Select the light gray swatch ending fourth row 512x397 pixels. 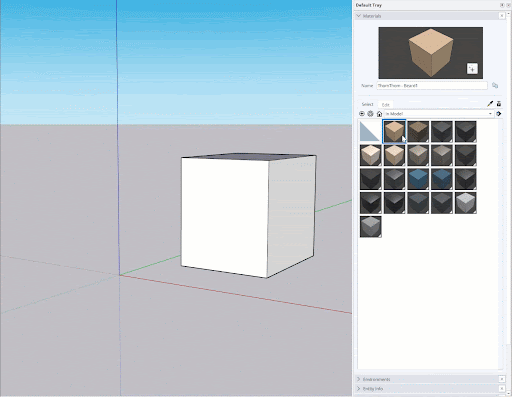click(466, 203)
